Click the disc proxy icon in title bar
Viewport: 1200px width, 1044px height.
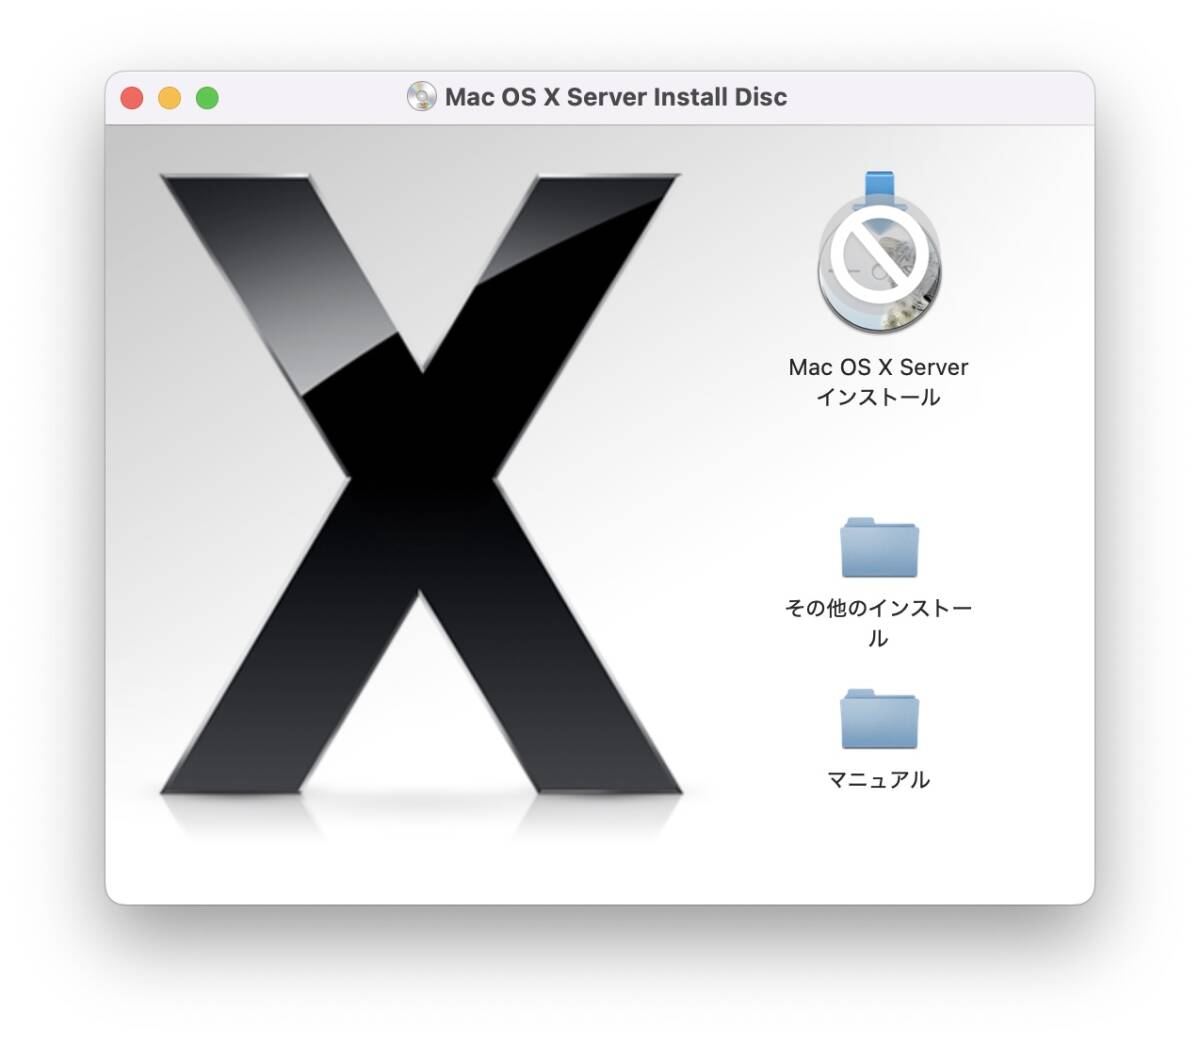[422, 96]
